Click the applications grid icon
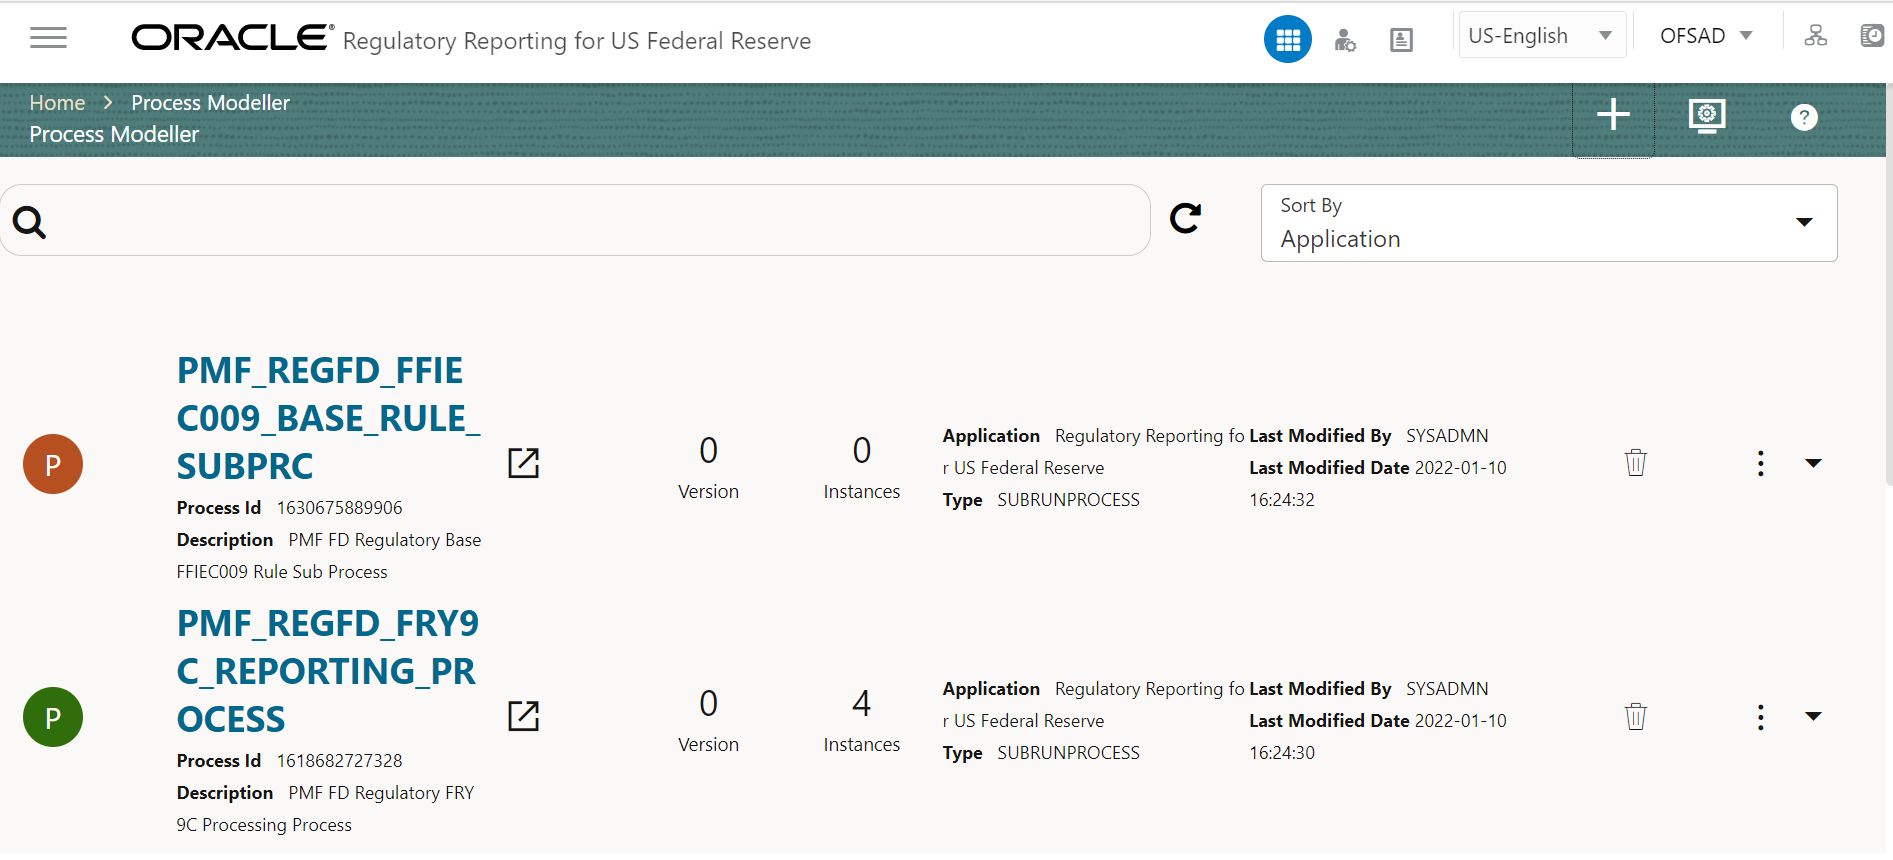Viewport: 1893px width, 860px height. click(x=1288, y=39)
